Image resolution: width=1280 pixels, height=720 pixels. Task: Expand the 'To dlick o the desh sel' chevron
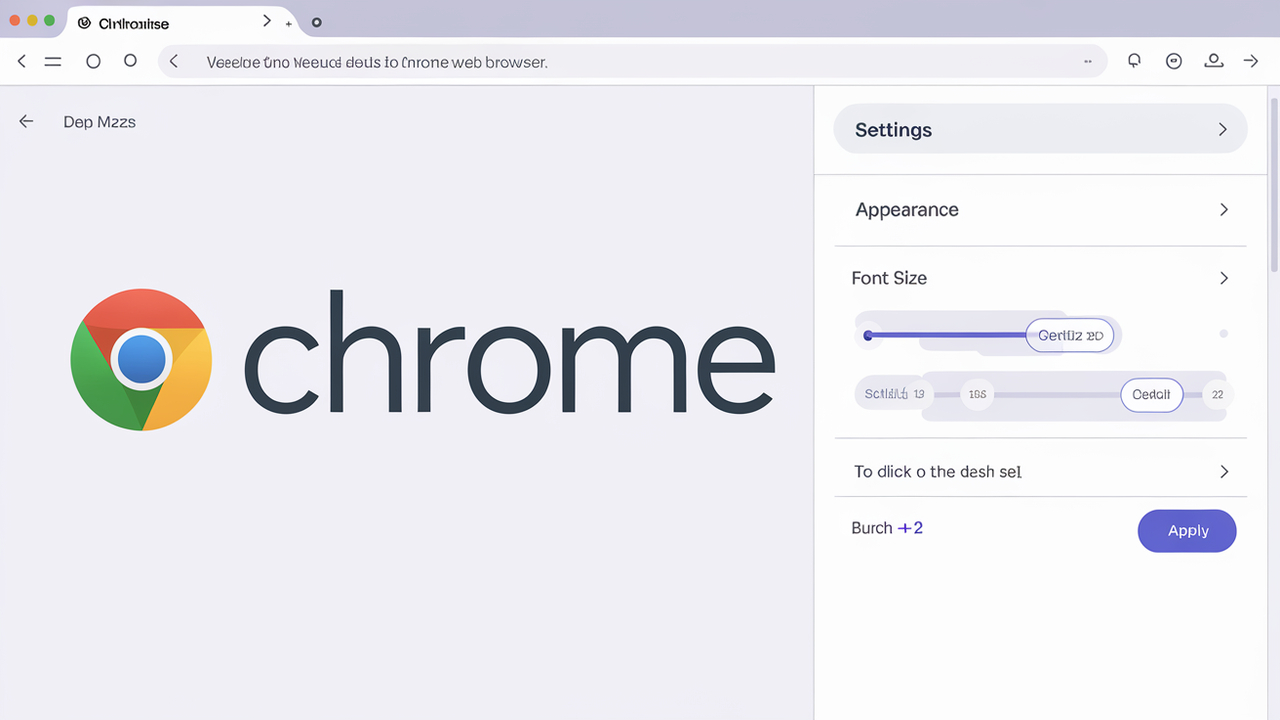click(1224, 472)
